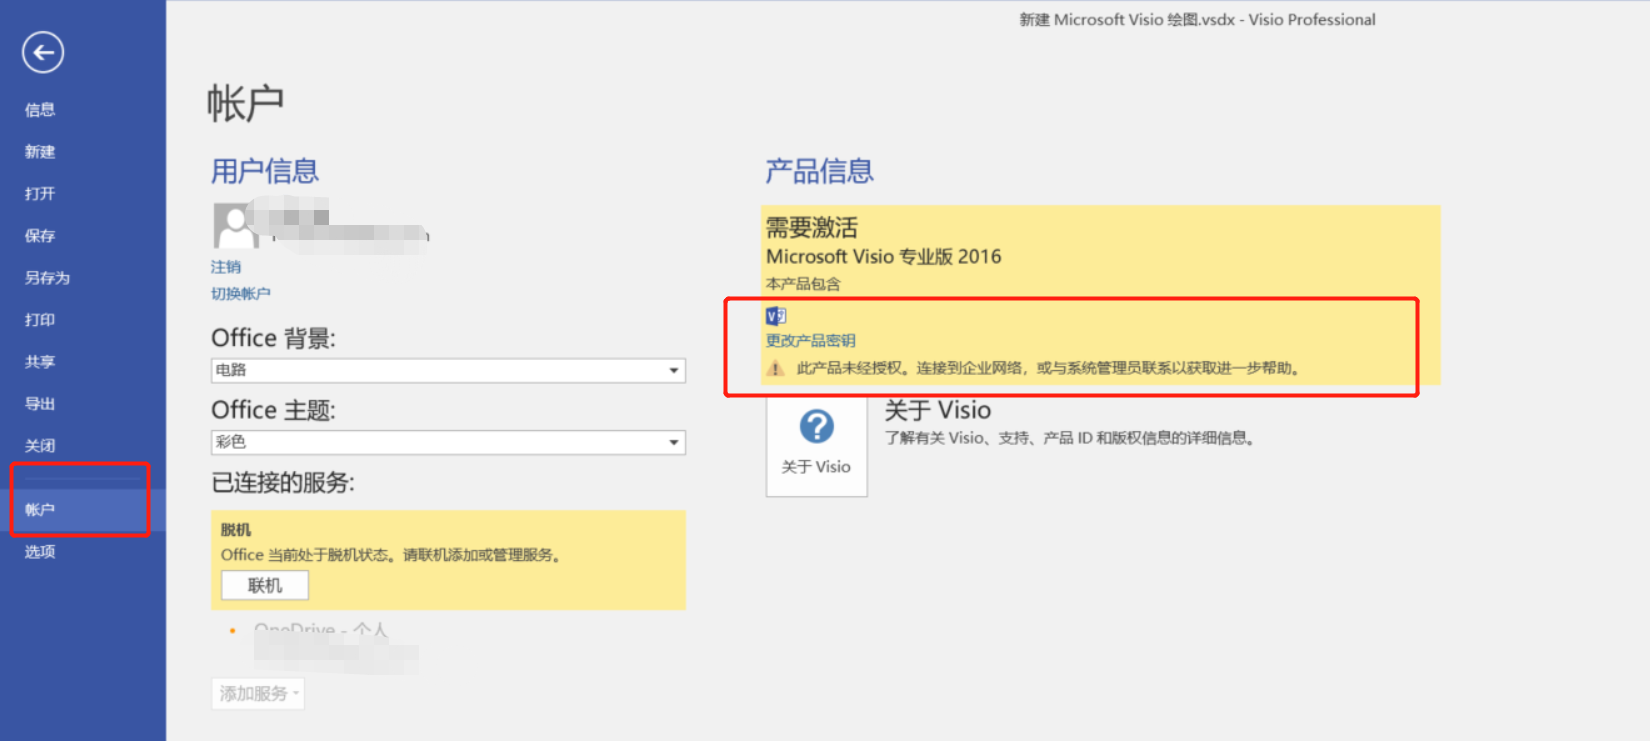The width and height of the screenshot is (1650, 741).
Task: Open the 添加服务 dropdown button
Action: 258,693
